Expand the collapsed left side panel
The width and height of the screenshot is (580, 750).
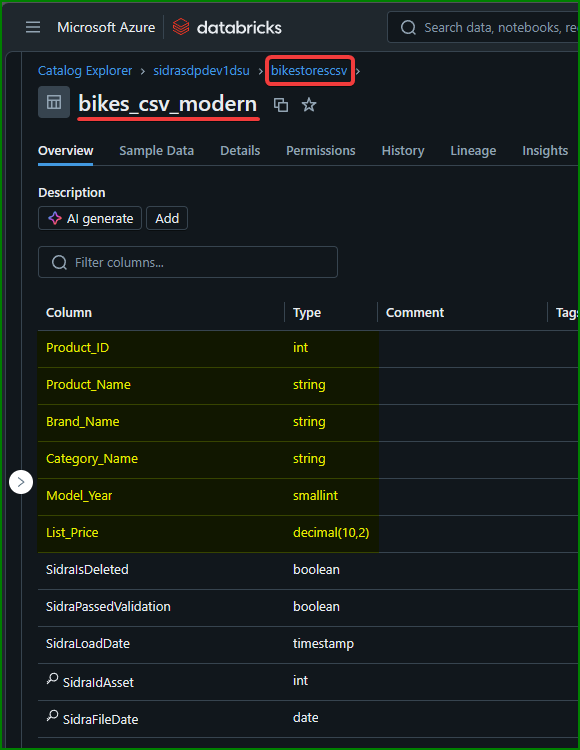click(21, 482)
